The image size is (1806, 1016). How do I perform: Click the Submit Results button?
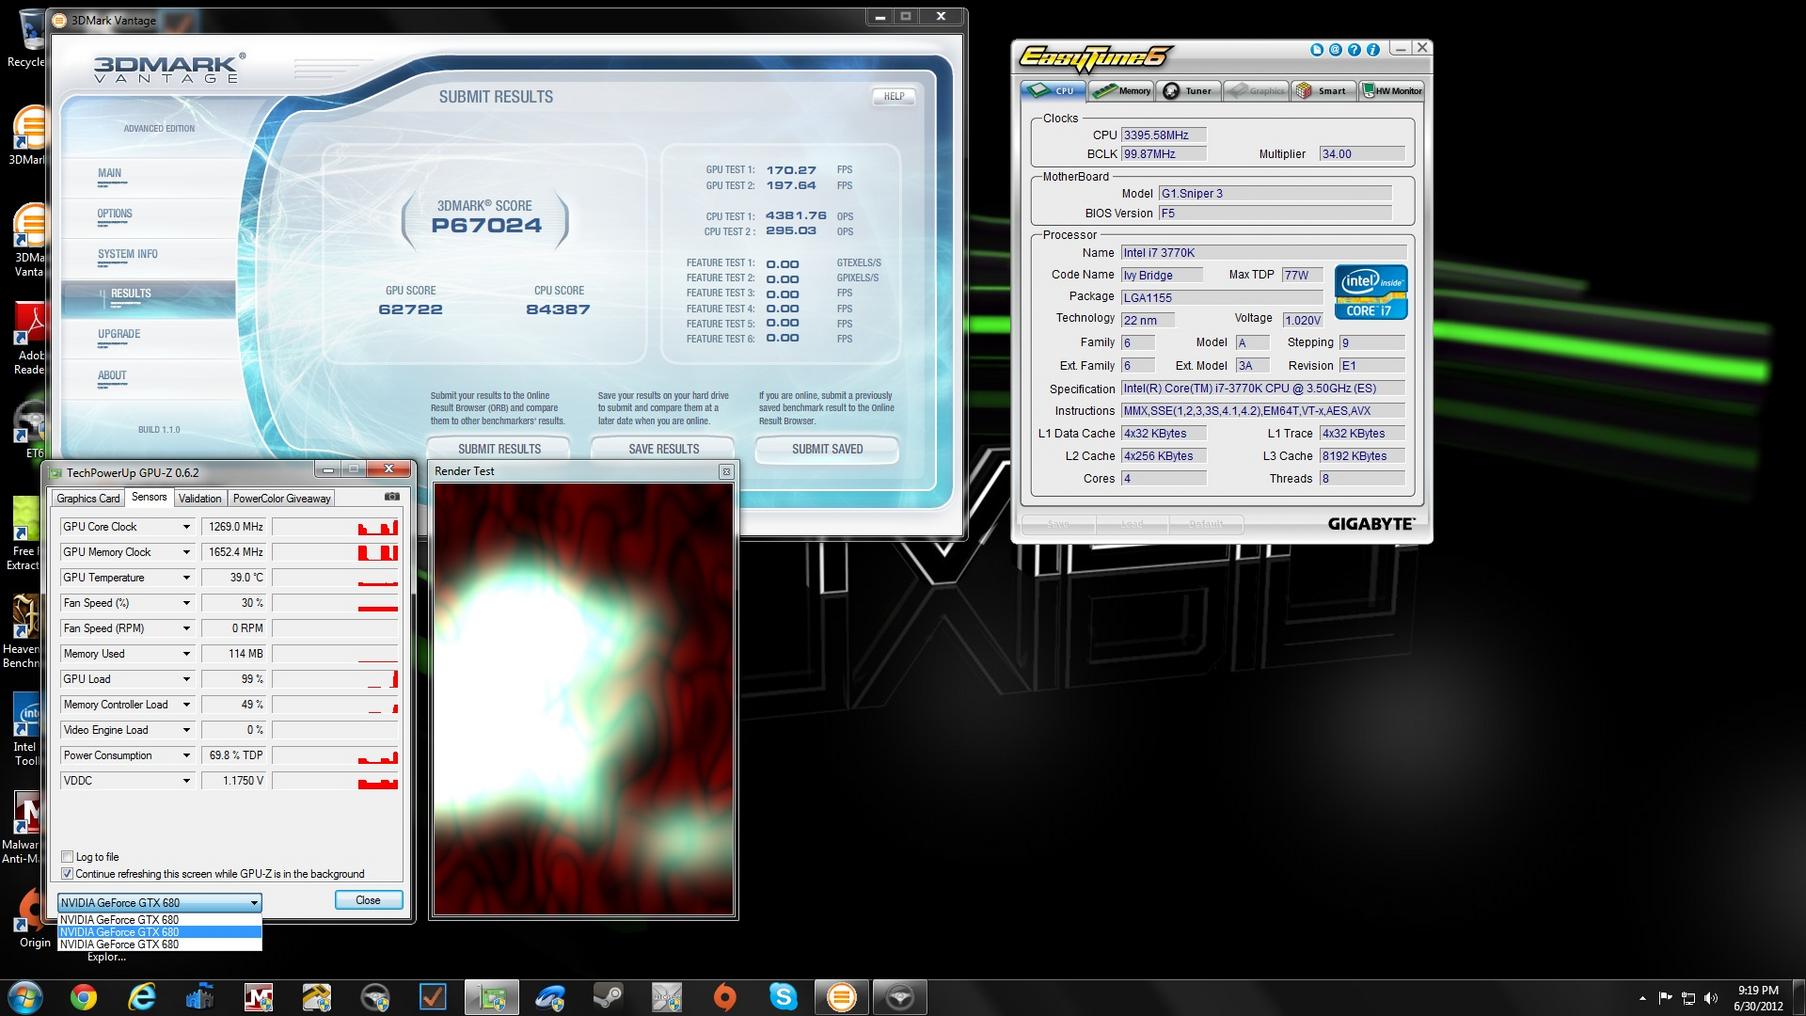pyautogui.click(x=499, y=449)
